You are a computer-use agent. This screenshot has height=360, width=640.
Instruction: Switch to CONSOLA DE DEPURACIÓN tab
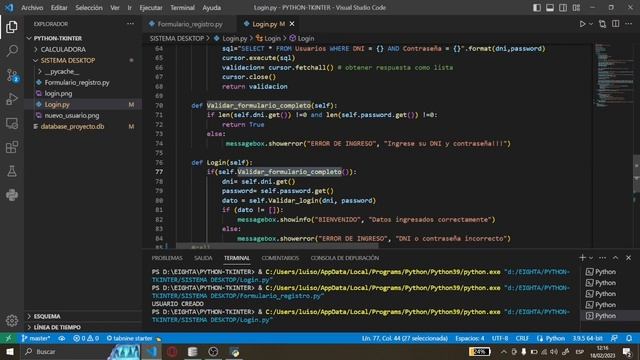tap(344, 258)
